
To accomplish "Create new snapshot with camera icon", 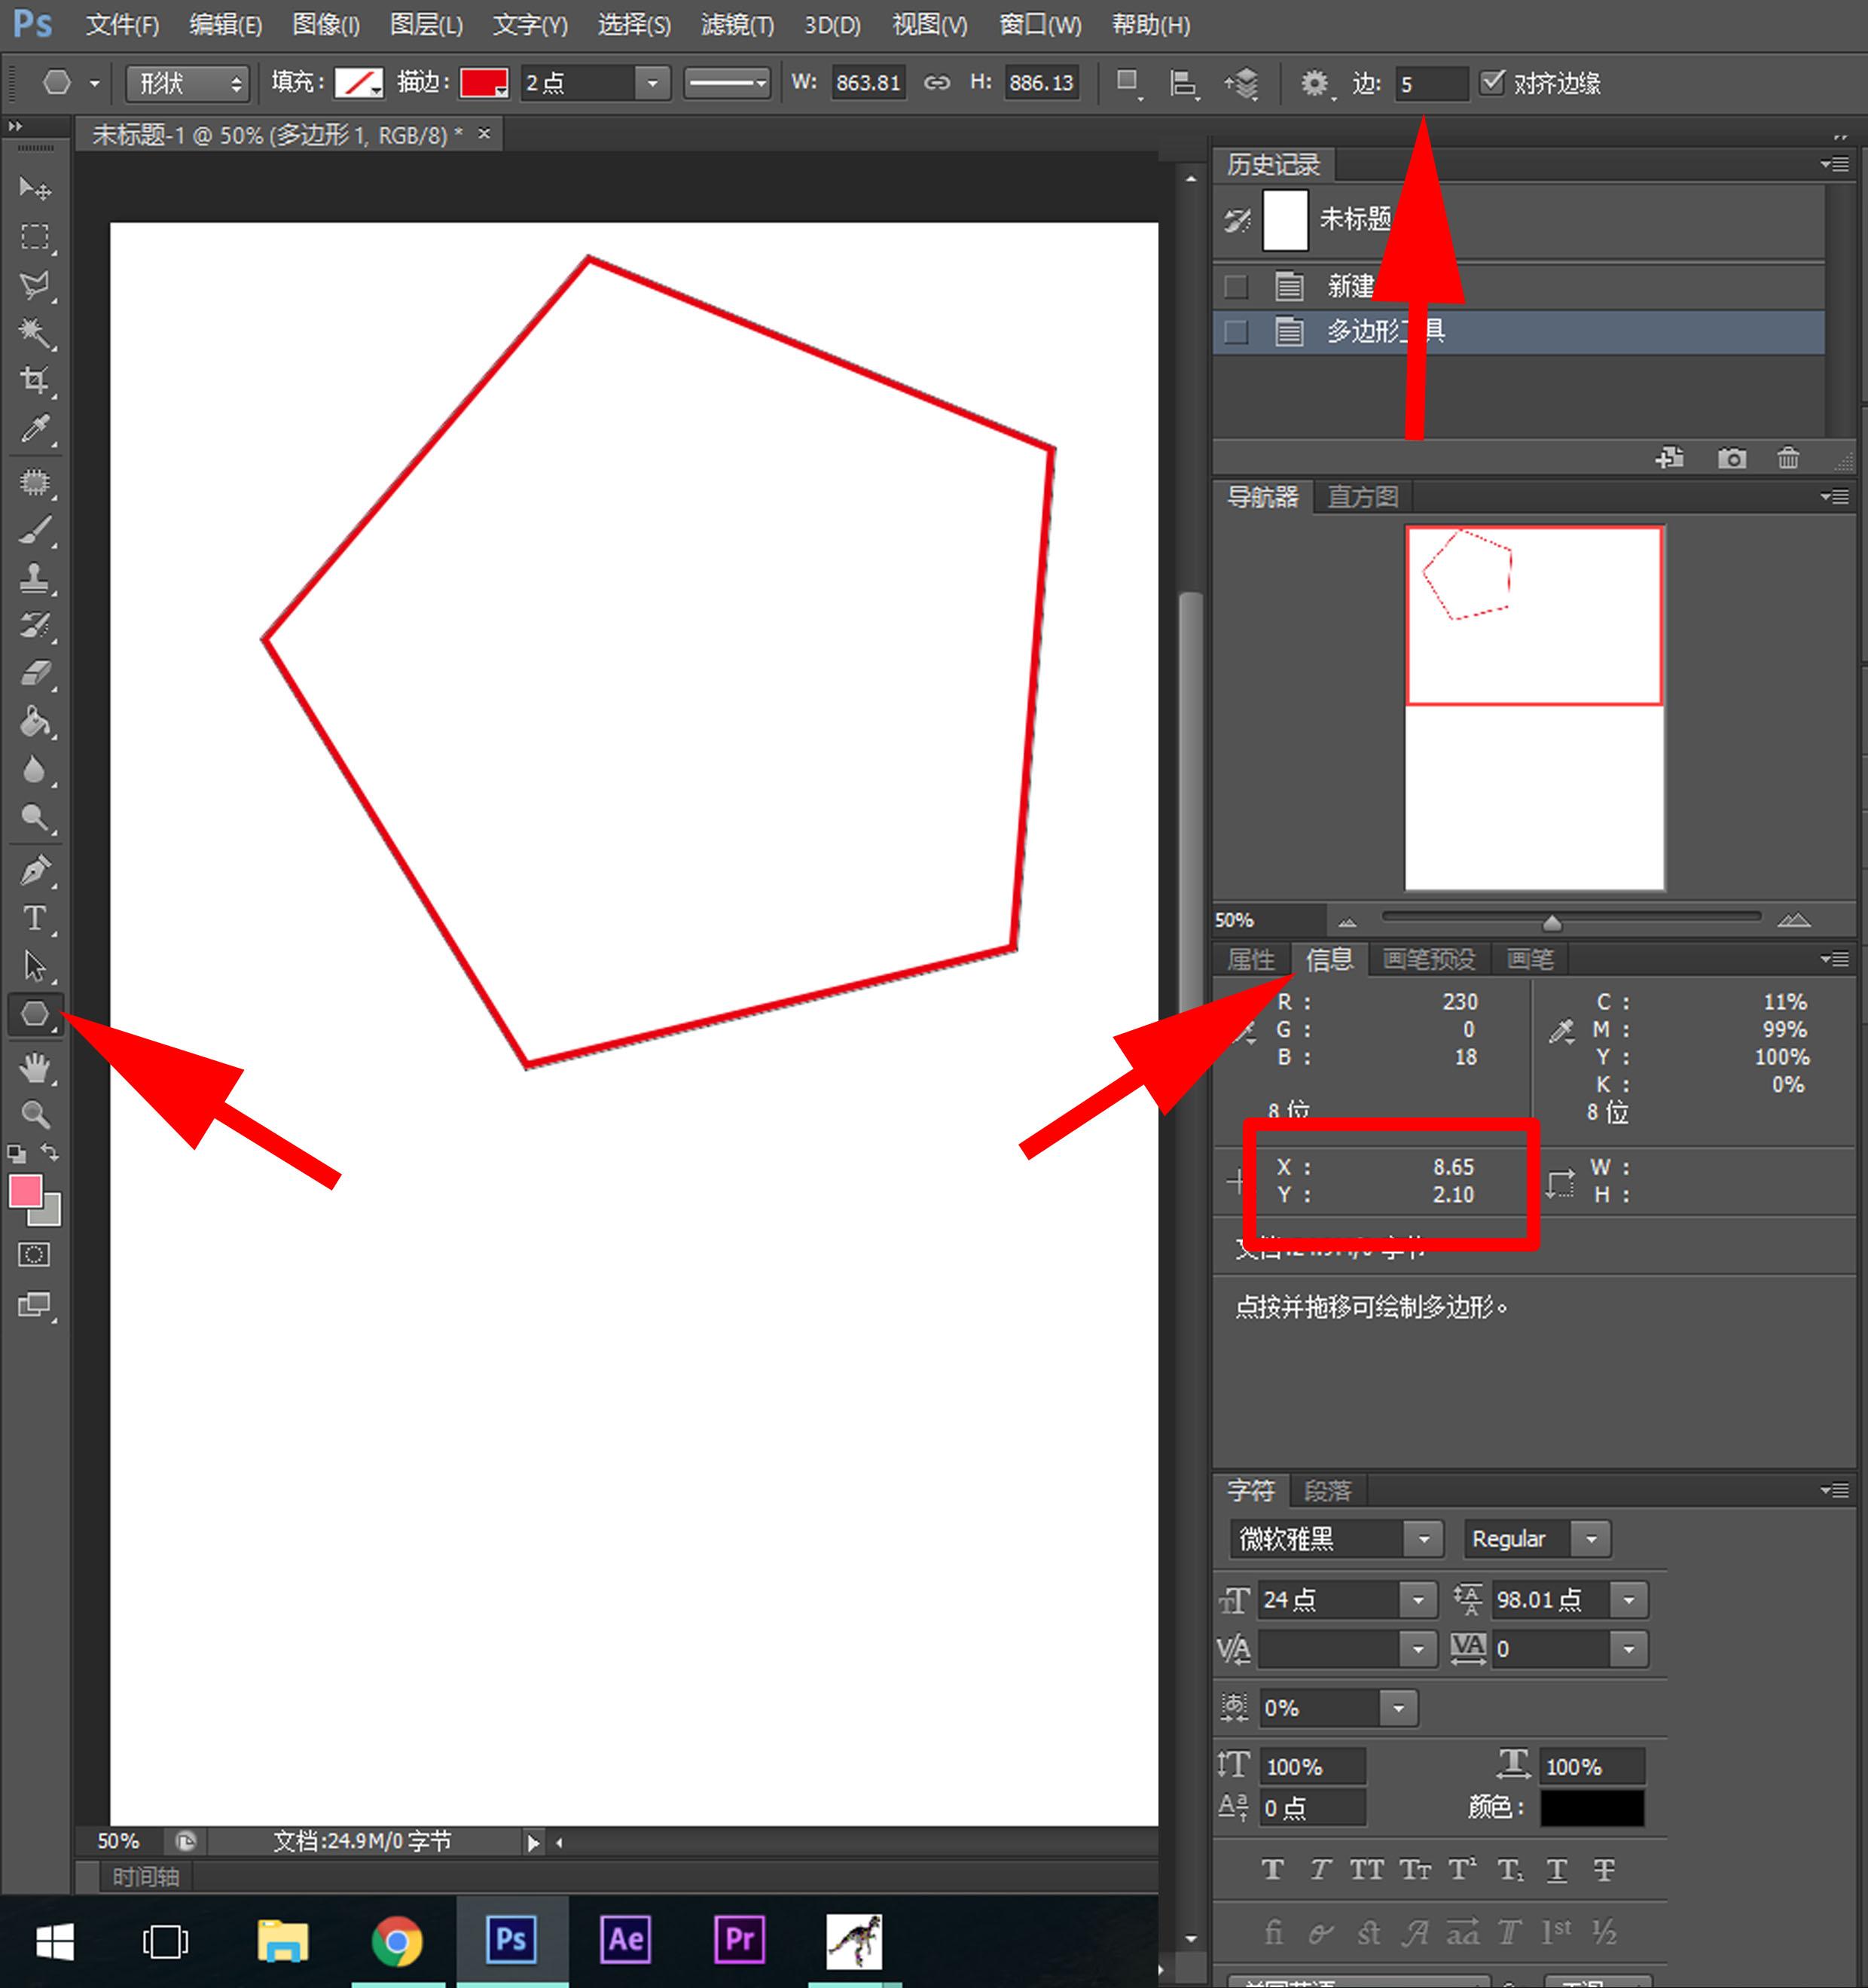I will pos(1732,458).
